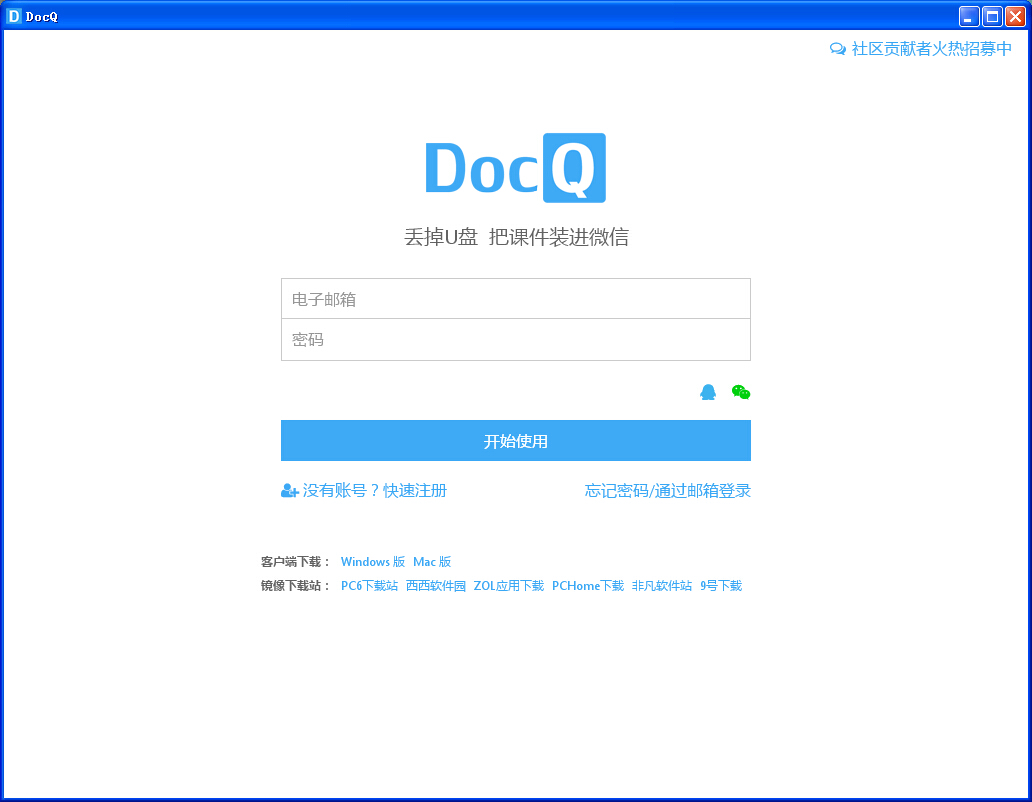This screenshot has width=1032, height=802.
Task: Open 社区贡献者火热招募中 link
Action: [x=931, y=49]
